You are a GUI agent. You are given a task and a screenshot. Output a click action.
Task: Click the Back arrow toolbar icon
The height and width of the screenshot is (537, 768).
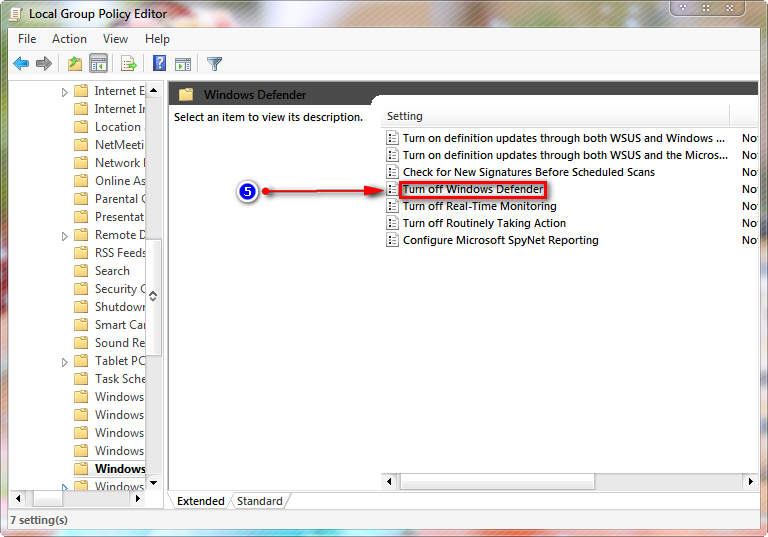pyautogui.click(x=21, y=64)
